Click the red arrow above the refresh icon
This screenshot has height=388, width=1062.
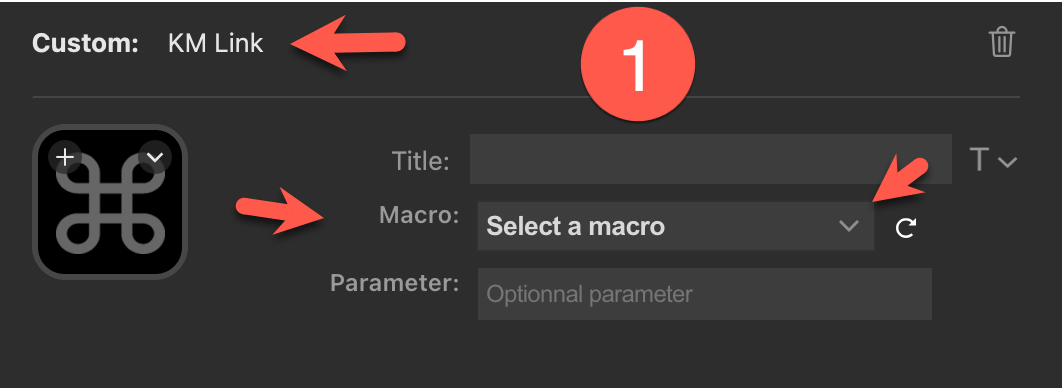coord(899,179)
